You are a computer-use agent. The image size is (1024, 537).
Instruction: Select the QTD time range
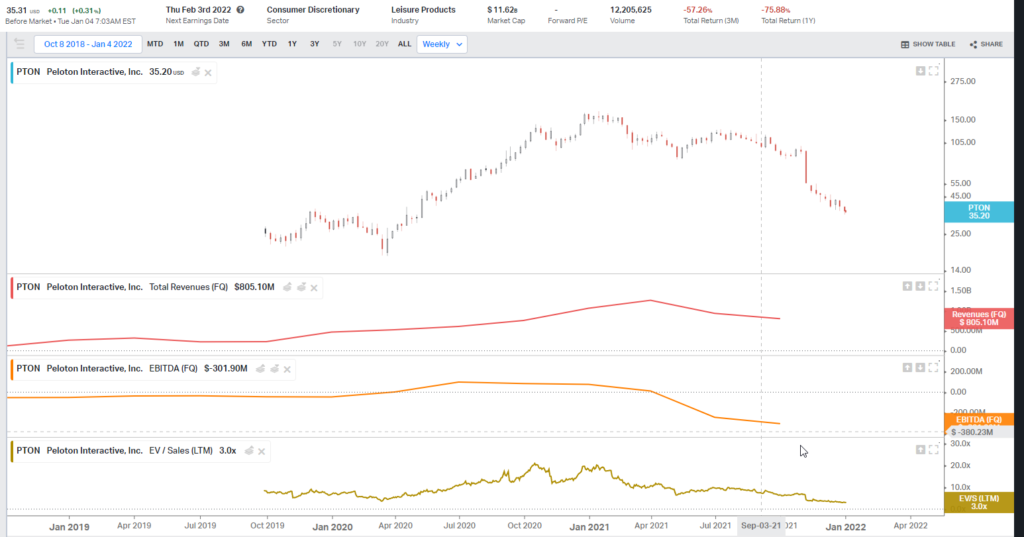[201, 44]
